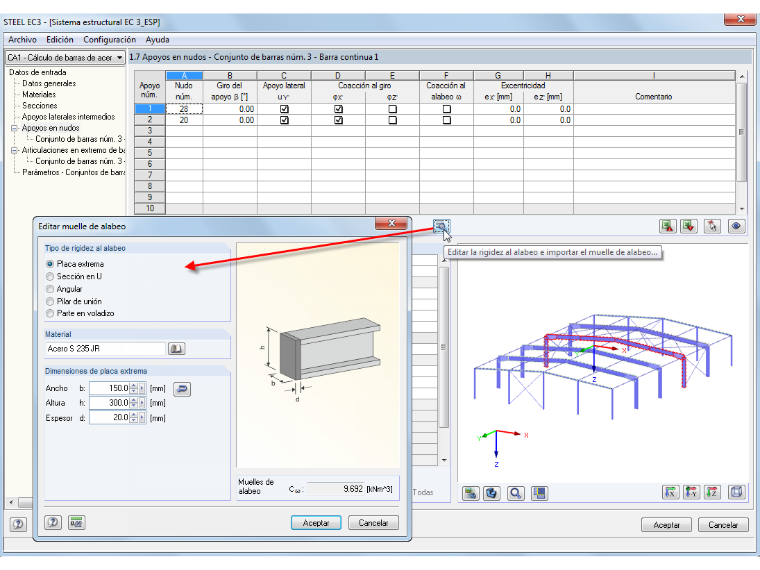Click Excel import icon with red down arrow

[x=689, y=226]
